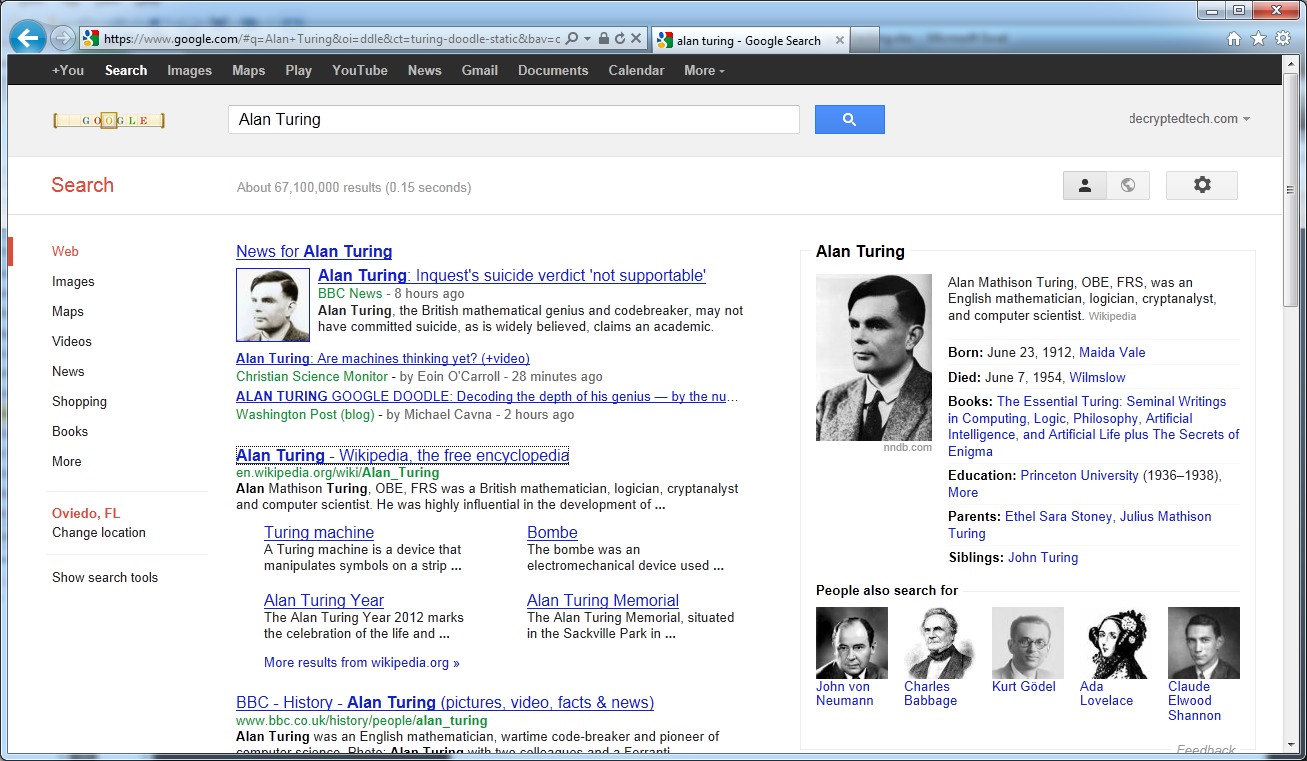This screenshot has width=1307, height=761.
Task: Open Maps in the top Google bar
Action: pos(249,70)
